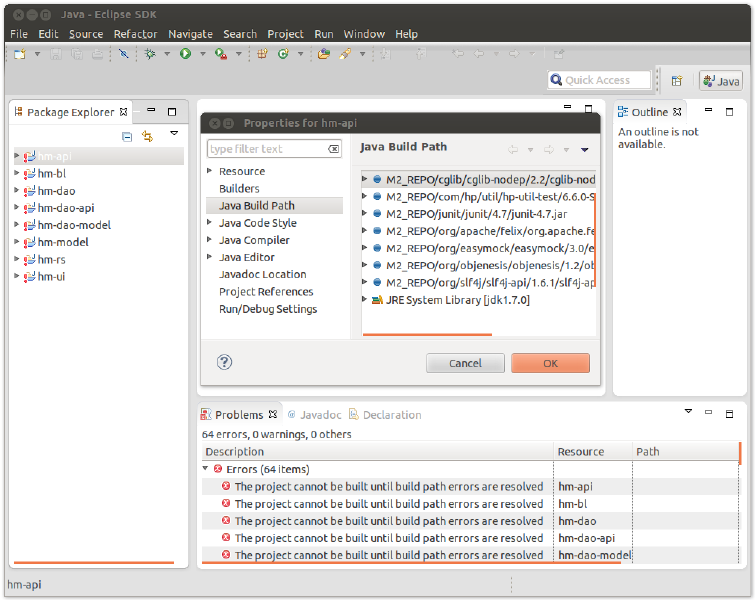Collapse the Errors (64 items) group
Screen dimensions: 756x600
pos(206,469)
